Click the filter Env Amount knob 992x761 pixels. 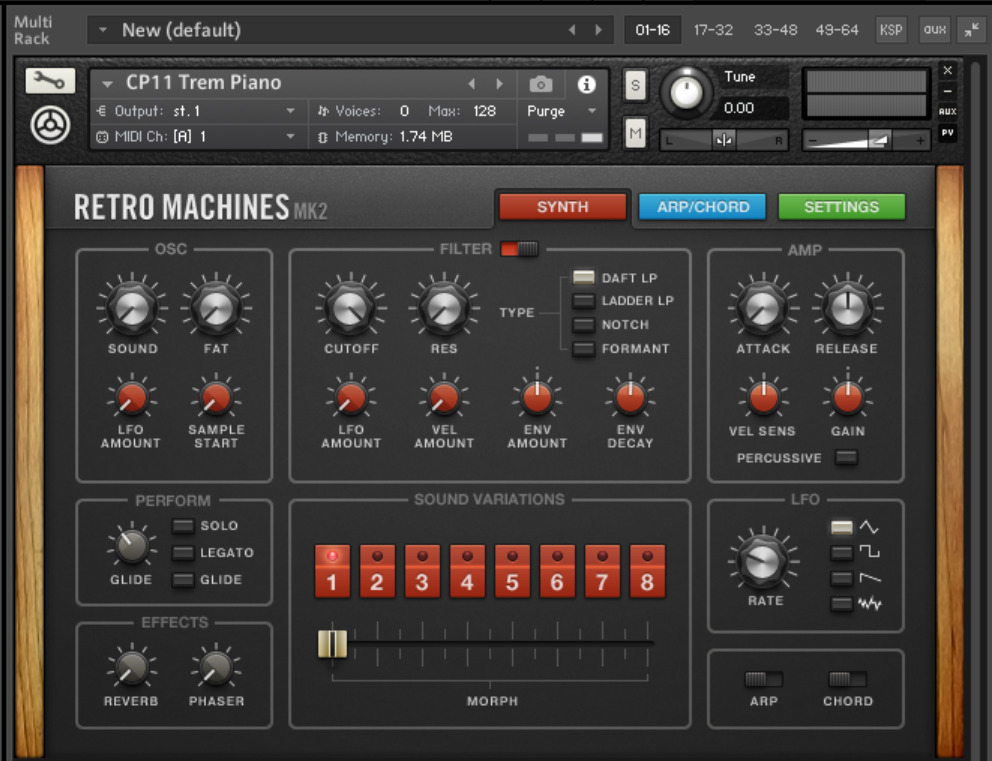[537, 399]
